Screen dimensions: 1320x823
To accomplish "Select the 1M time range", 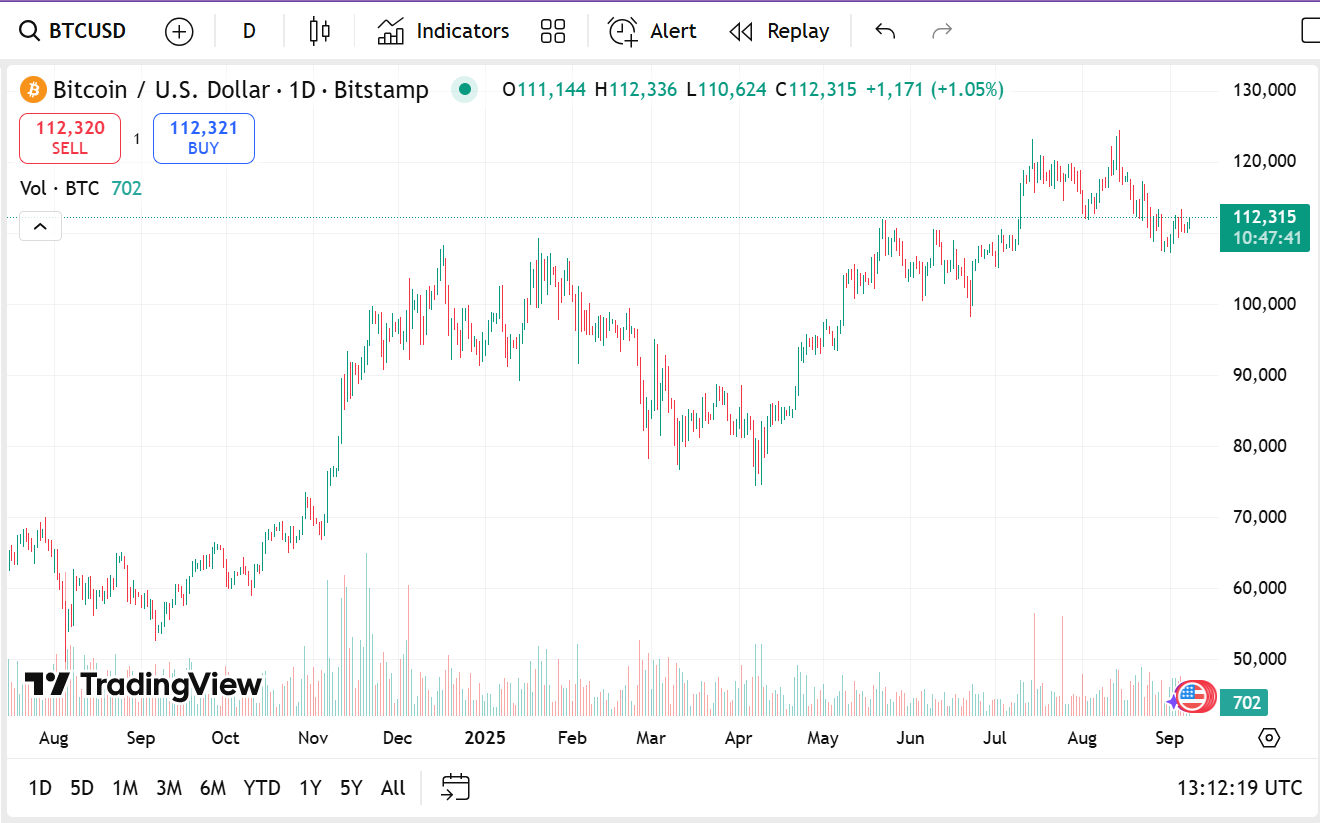I will (x=125, y=788).
